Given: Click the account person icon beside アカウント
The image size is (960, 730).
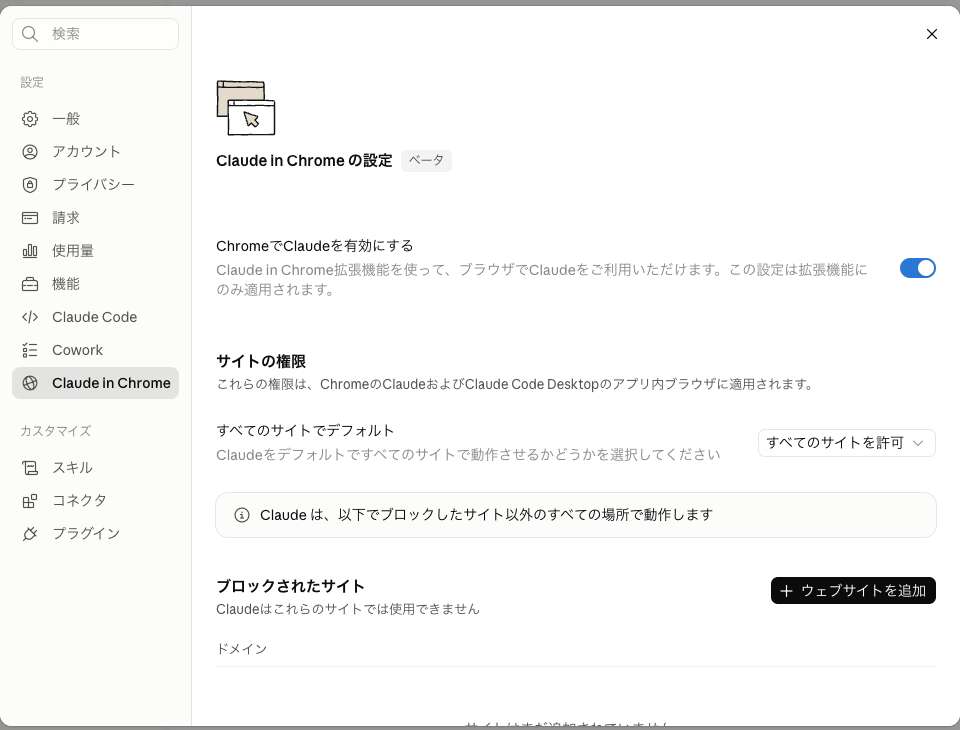Looking at the screenshot, I should (29, 152).
